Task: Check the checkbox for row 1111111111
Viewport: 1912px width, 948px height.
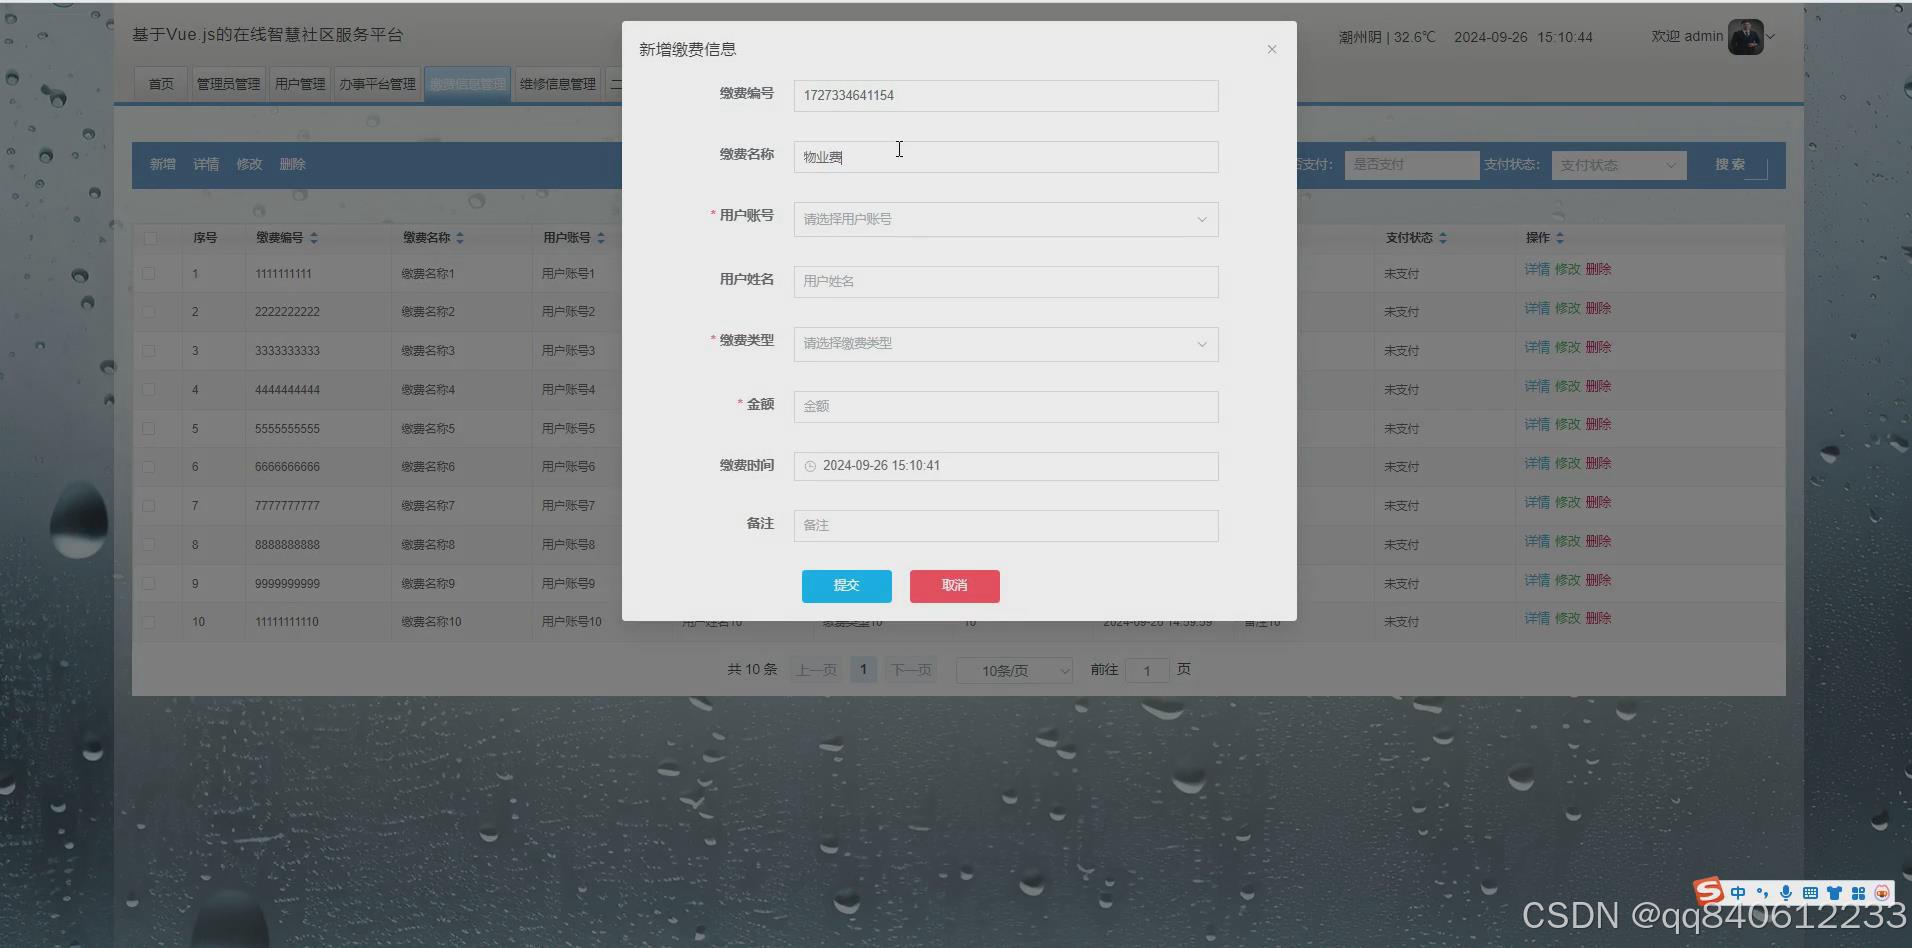Action: tap(149, 273)
